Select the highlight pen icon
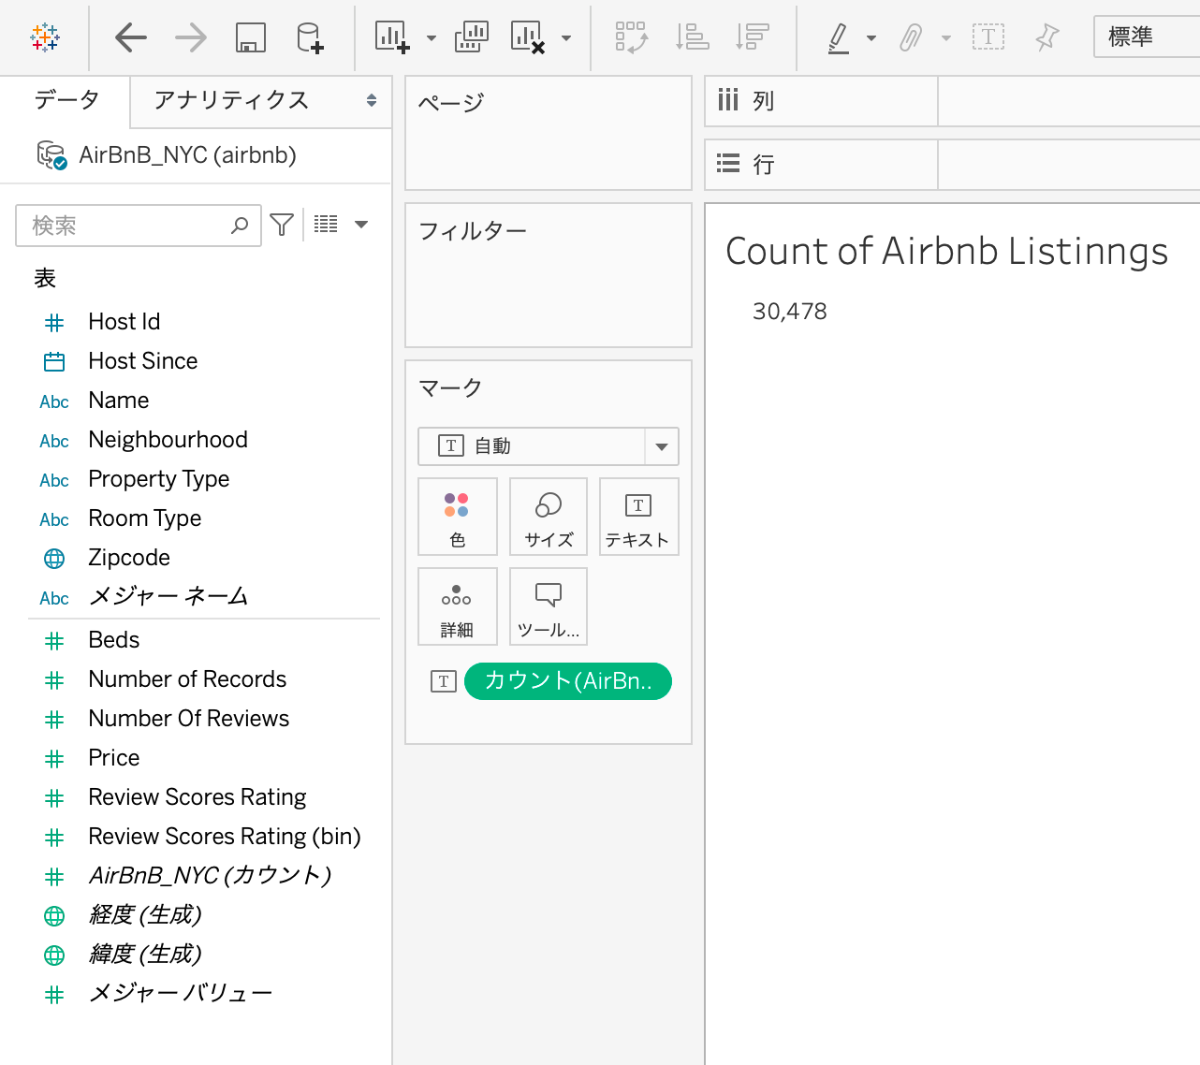 tap(838, 38)
